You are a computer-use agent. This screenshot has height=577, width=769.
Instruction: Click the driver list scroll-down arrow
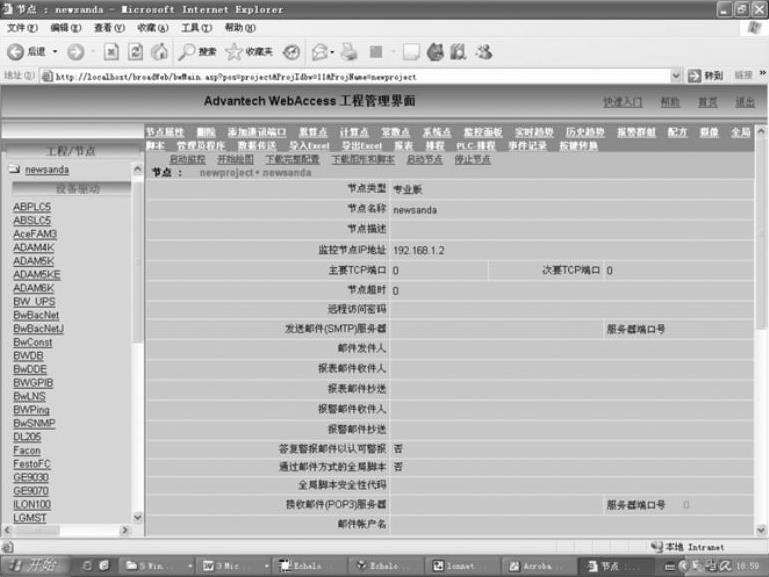[138, 517]
